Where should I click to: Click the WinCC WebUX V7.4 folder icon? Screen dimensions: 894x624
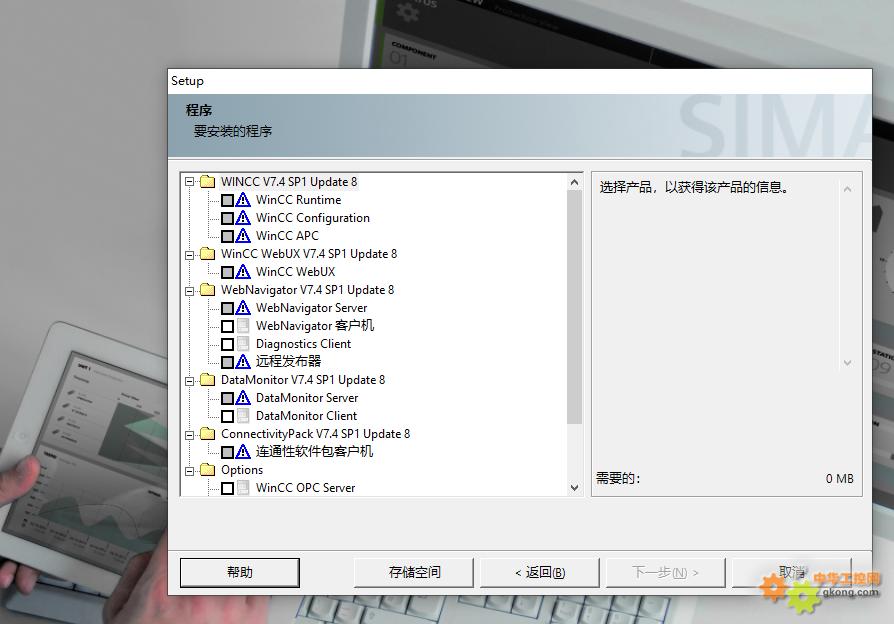click(x=208, y=254)
